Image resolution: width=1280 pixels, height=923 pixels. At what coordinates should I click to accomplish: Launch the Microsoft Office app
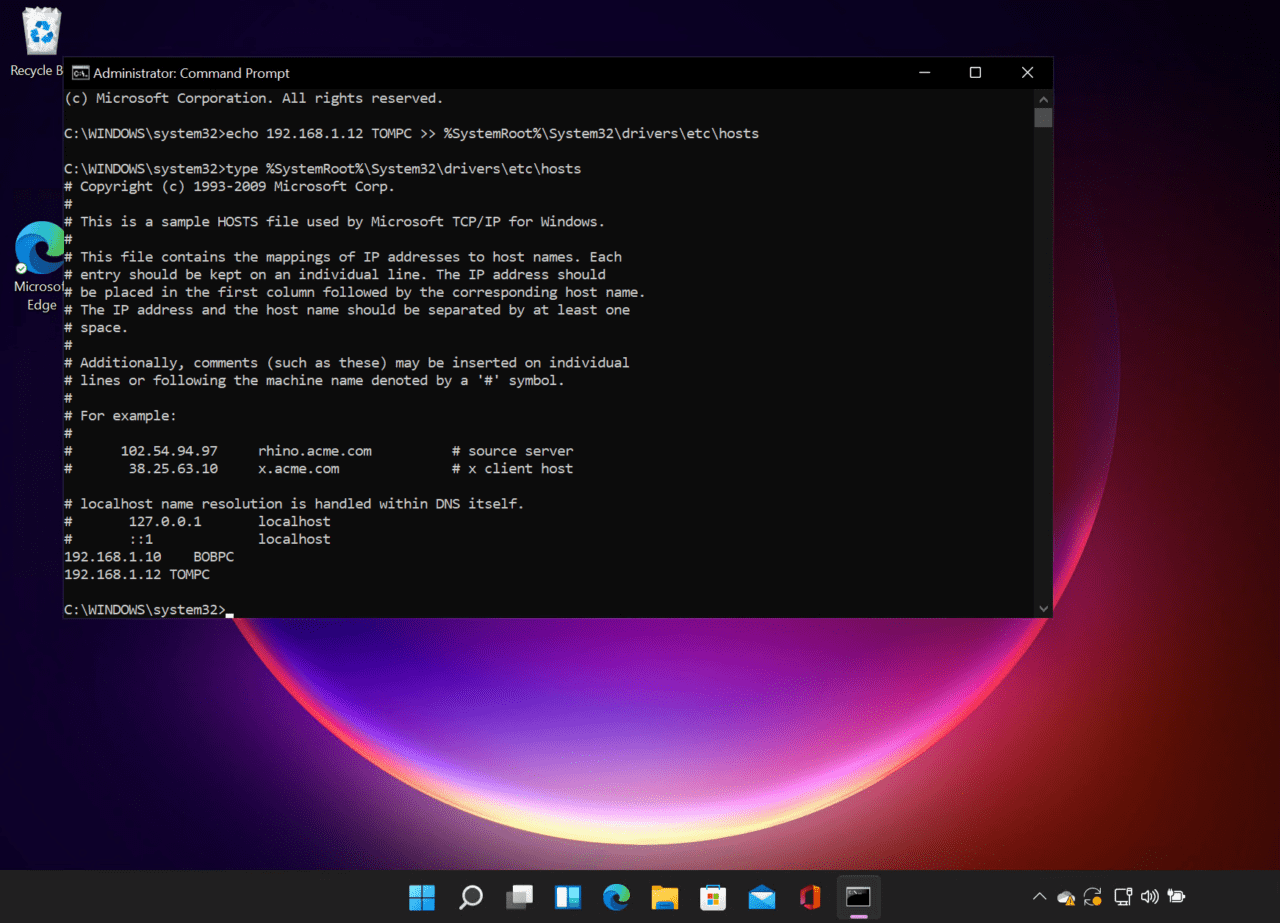810,897
